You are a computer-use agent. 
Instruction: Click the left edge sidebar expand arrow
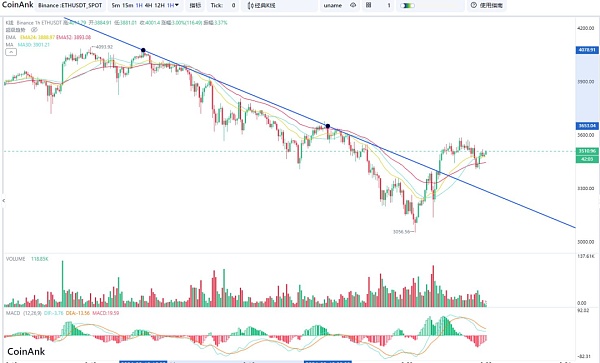3,200
